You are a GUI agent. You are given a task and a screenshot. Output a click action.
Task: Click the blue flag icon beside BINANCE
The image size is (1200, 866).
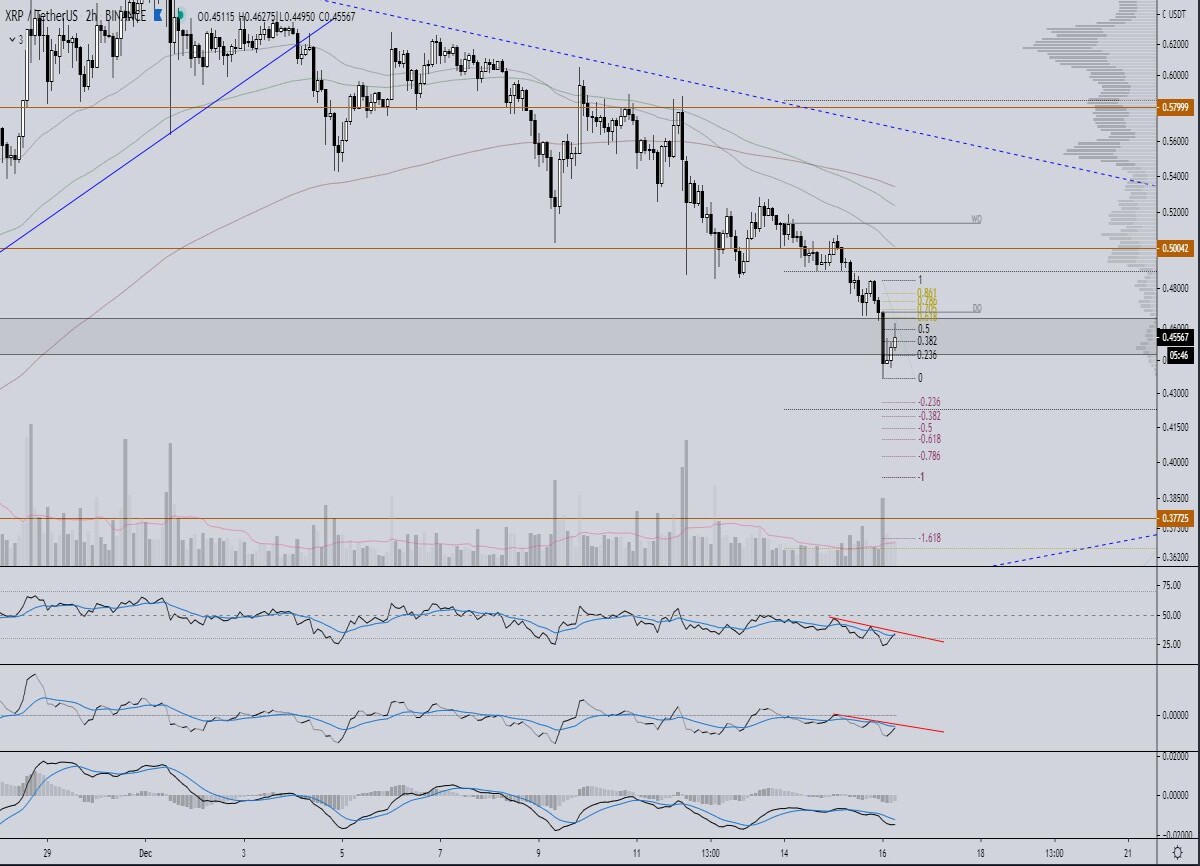(x=158, y=16)
